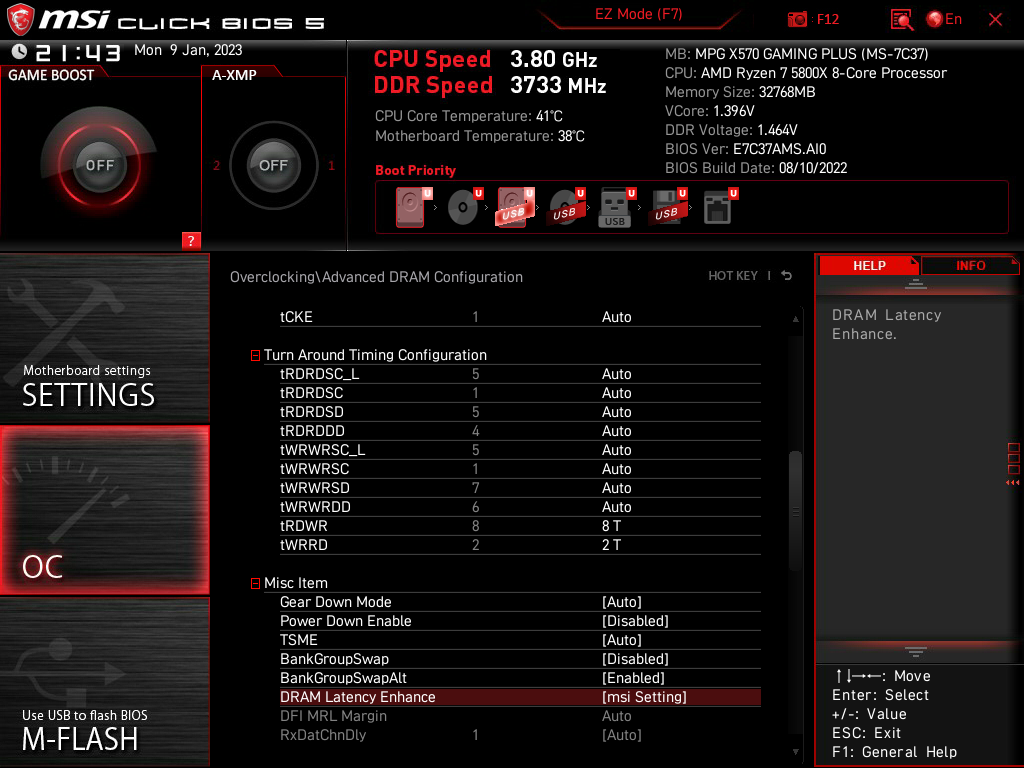
Task: Select the optical drive boot priority icon
Action: pos(465,207)
